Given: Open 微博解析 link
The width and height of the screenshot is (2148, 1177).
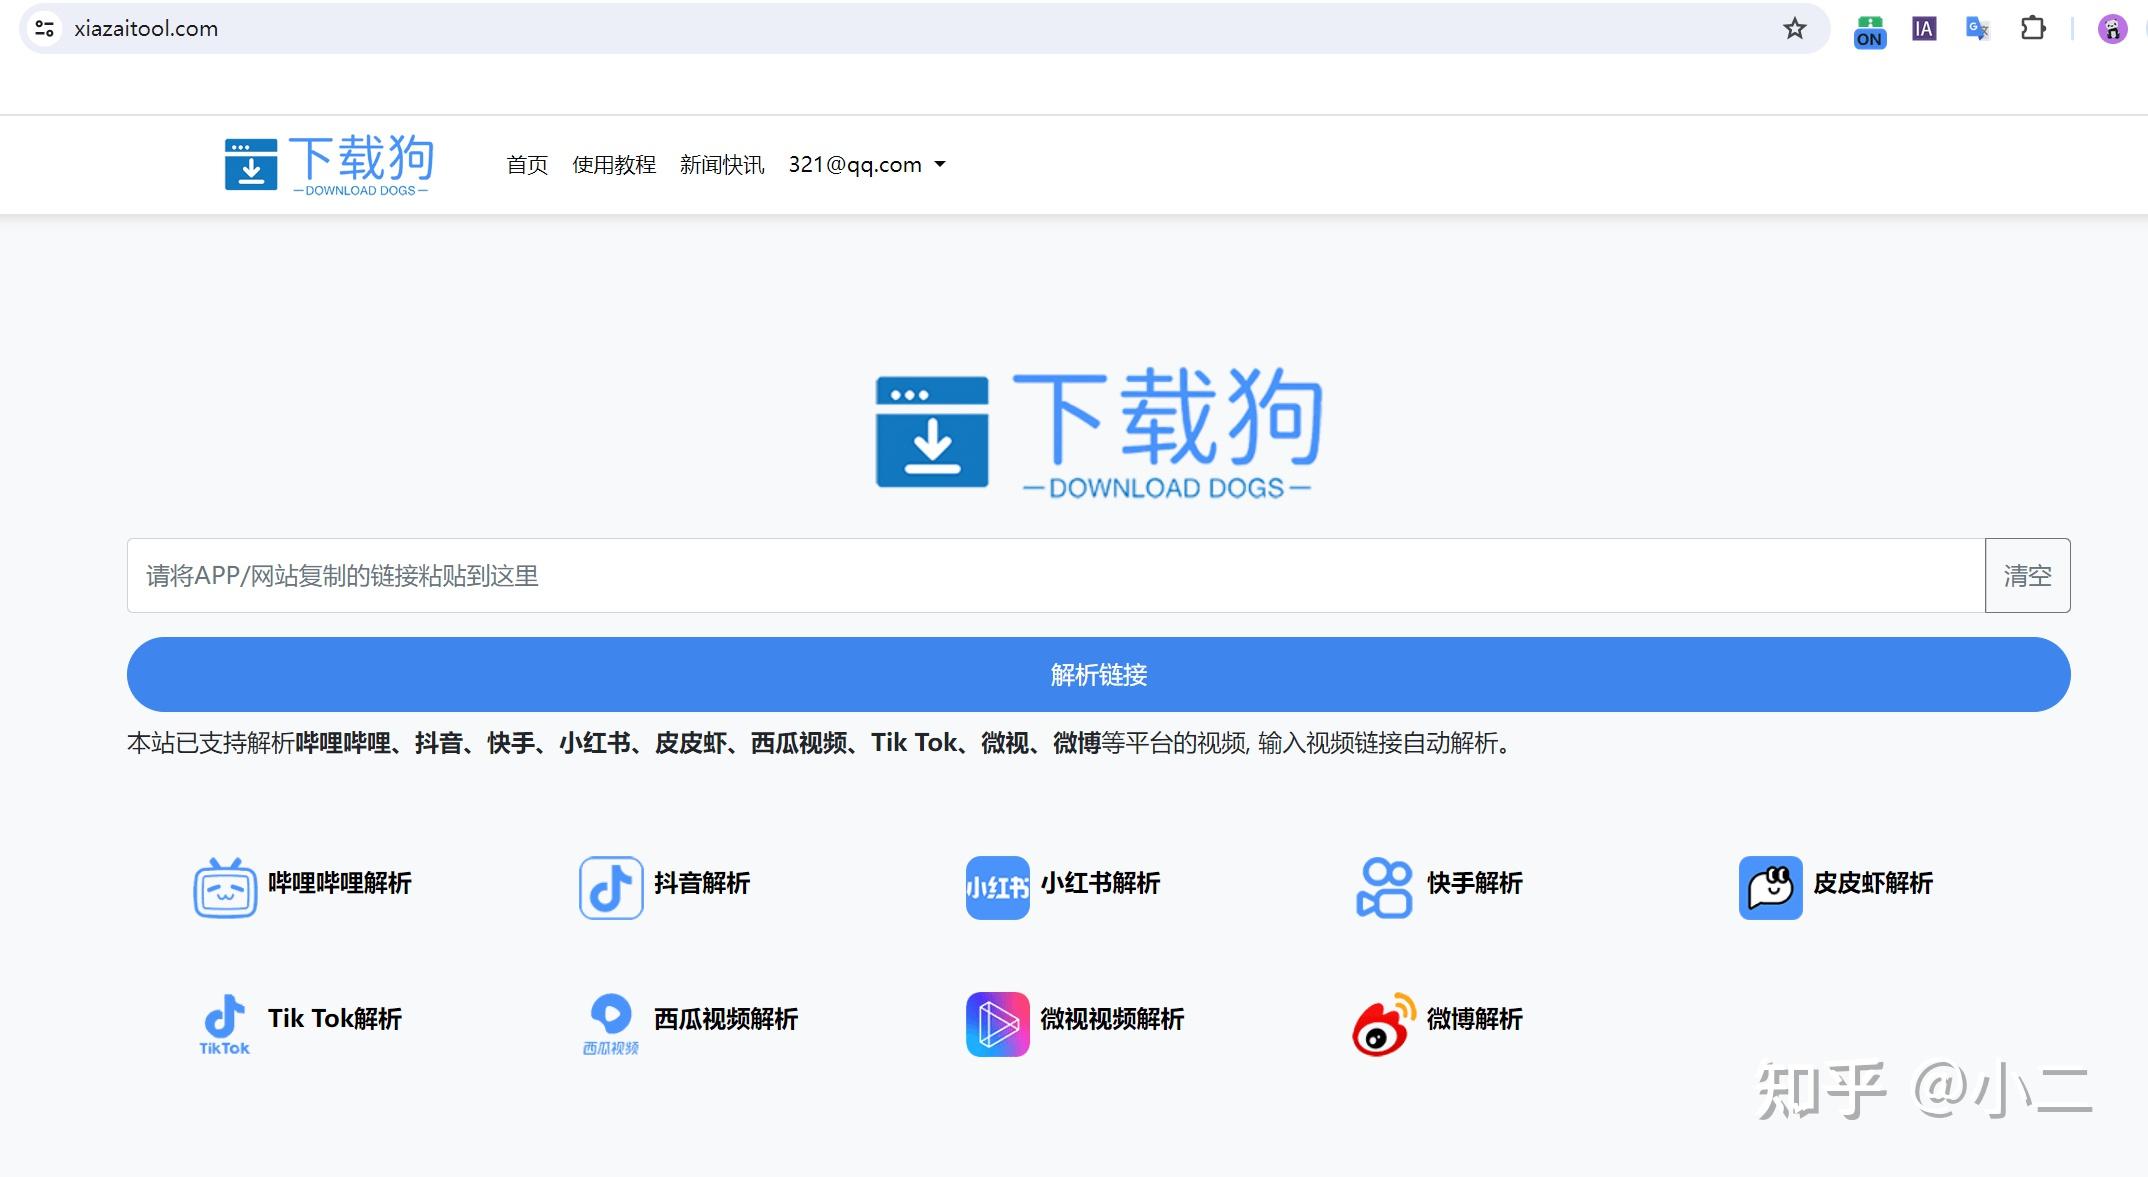Looking at the screenshot, I should [1475, 1019].
